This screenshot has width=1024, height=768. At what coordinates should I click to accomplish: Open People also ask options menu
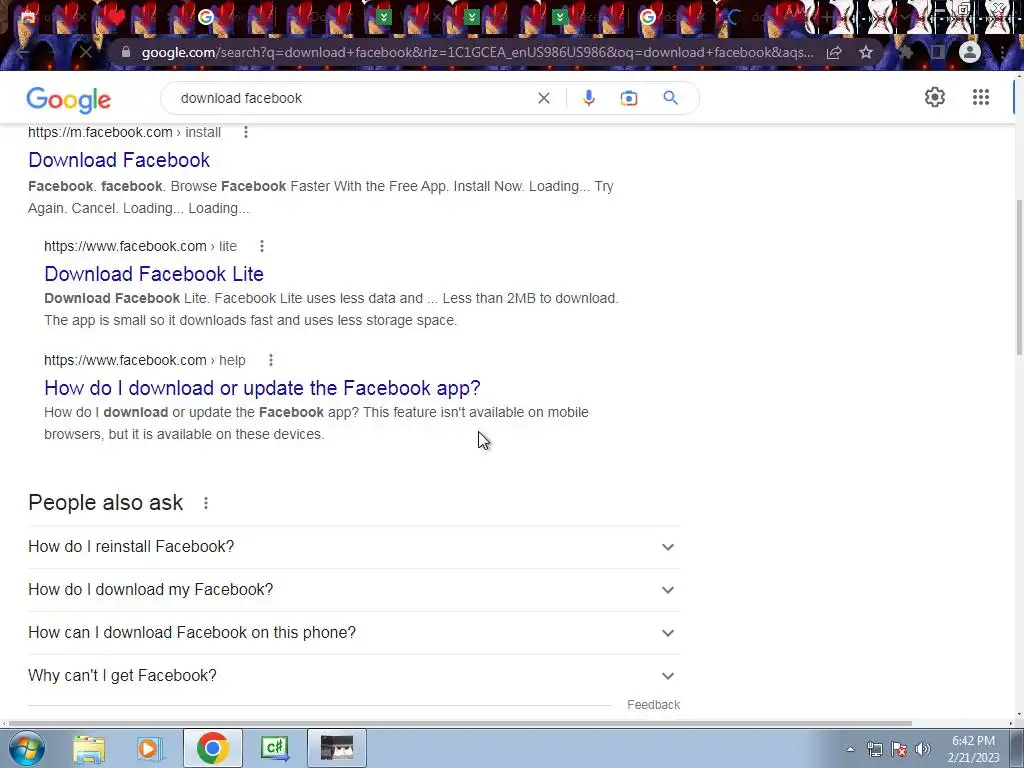206,503
